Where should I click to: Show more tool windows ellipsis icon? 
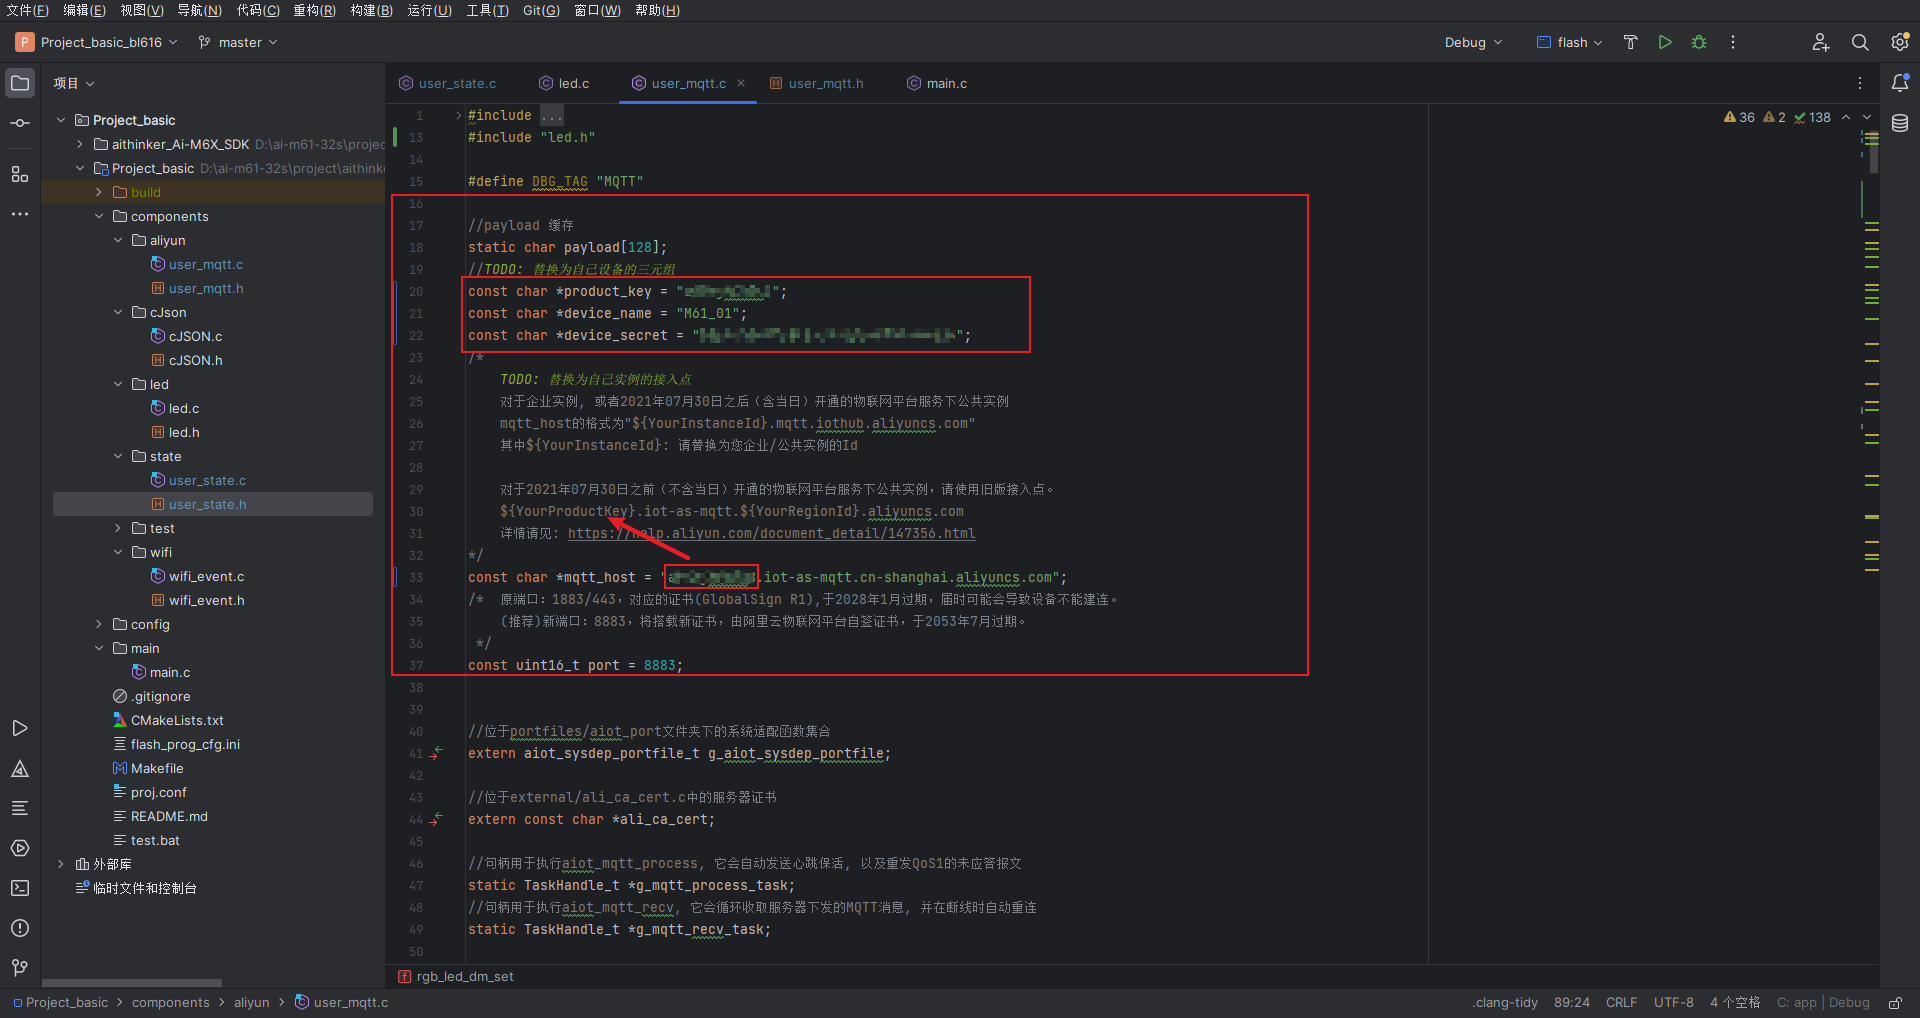pos(20,214)
